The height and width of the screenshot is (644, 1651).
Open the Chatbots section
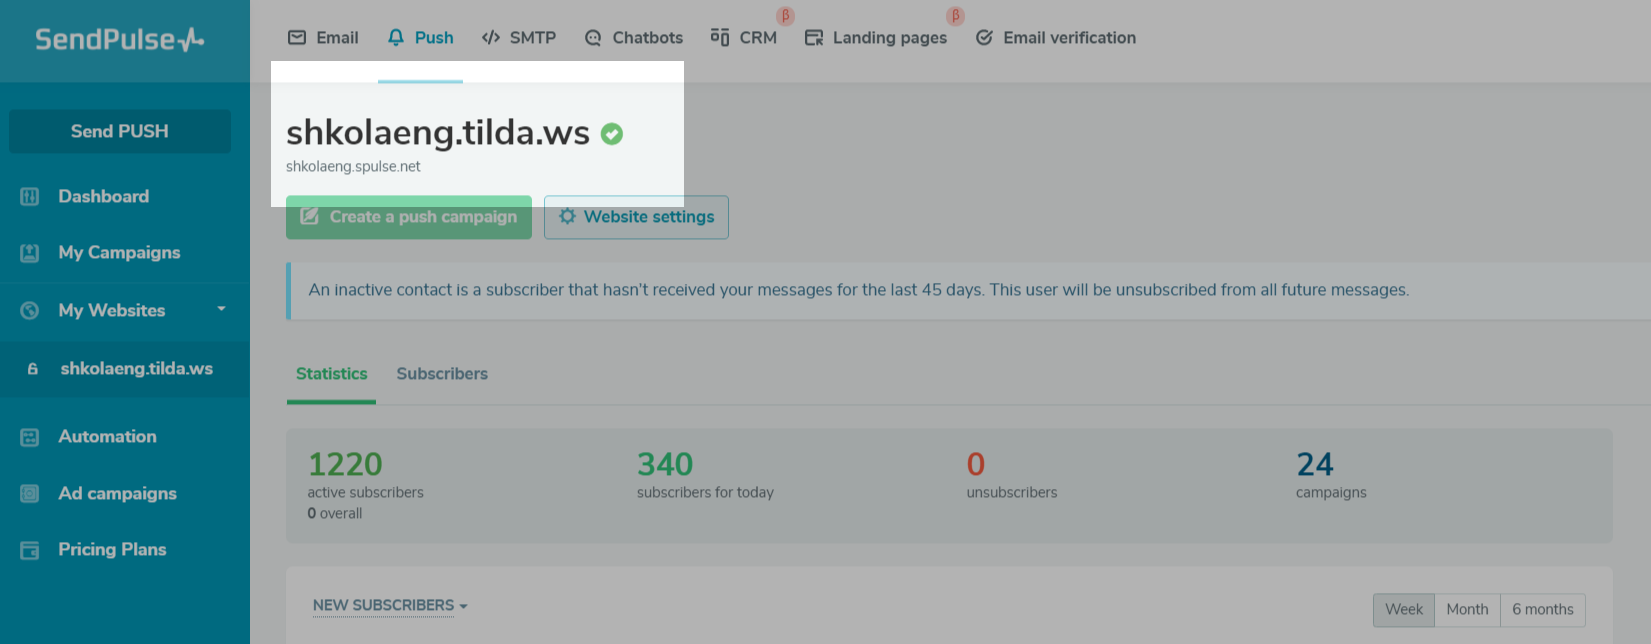click(x=634, y=38)
